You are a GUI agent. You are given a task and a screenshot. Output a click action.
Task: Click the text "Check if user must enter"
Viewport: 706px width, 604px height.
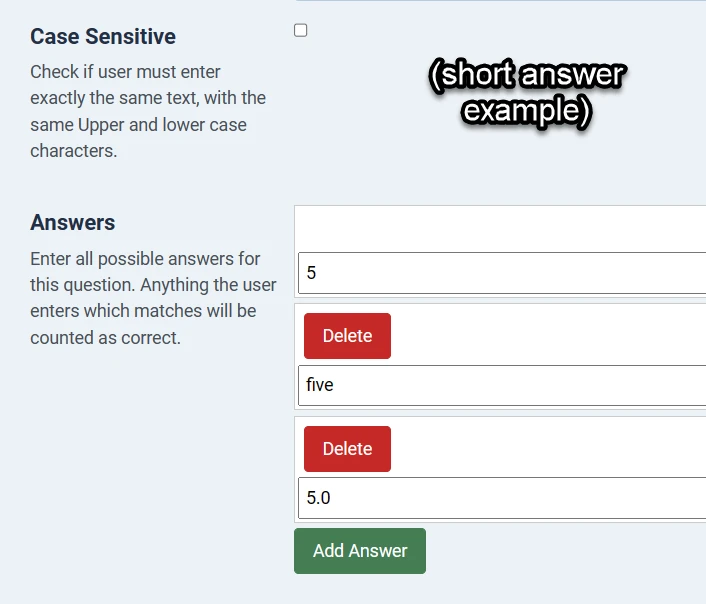(126, 72)
